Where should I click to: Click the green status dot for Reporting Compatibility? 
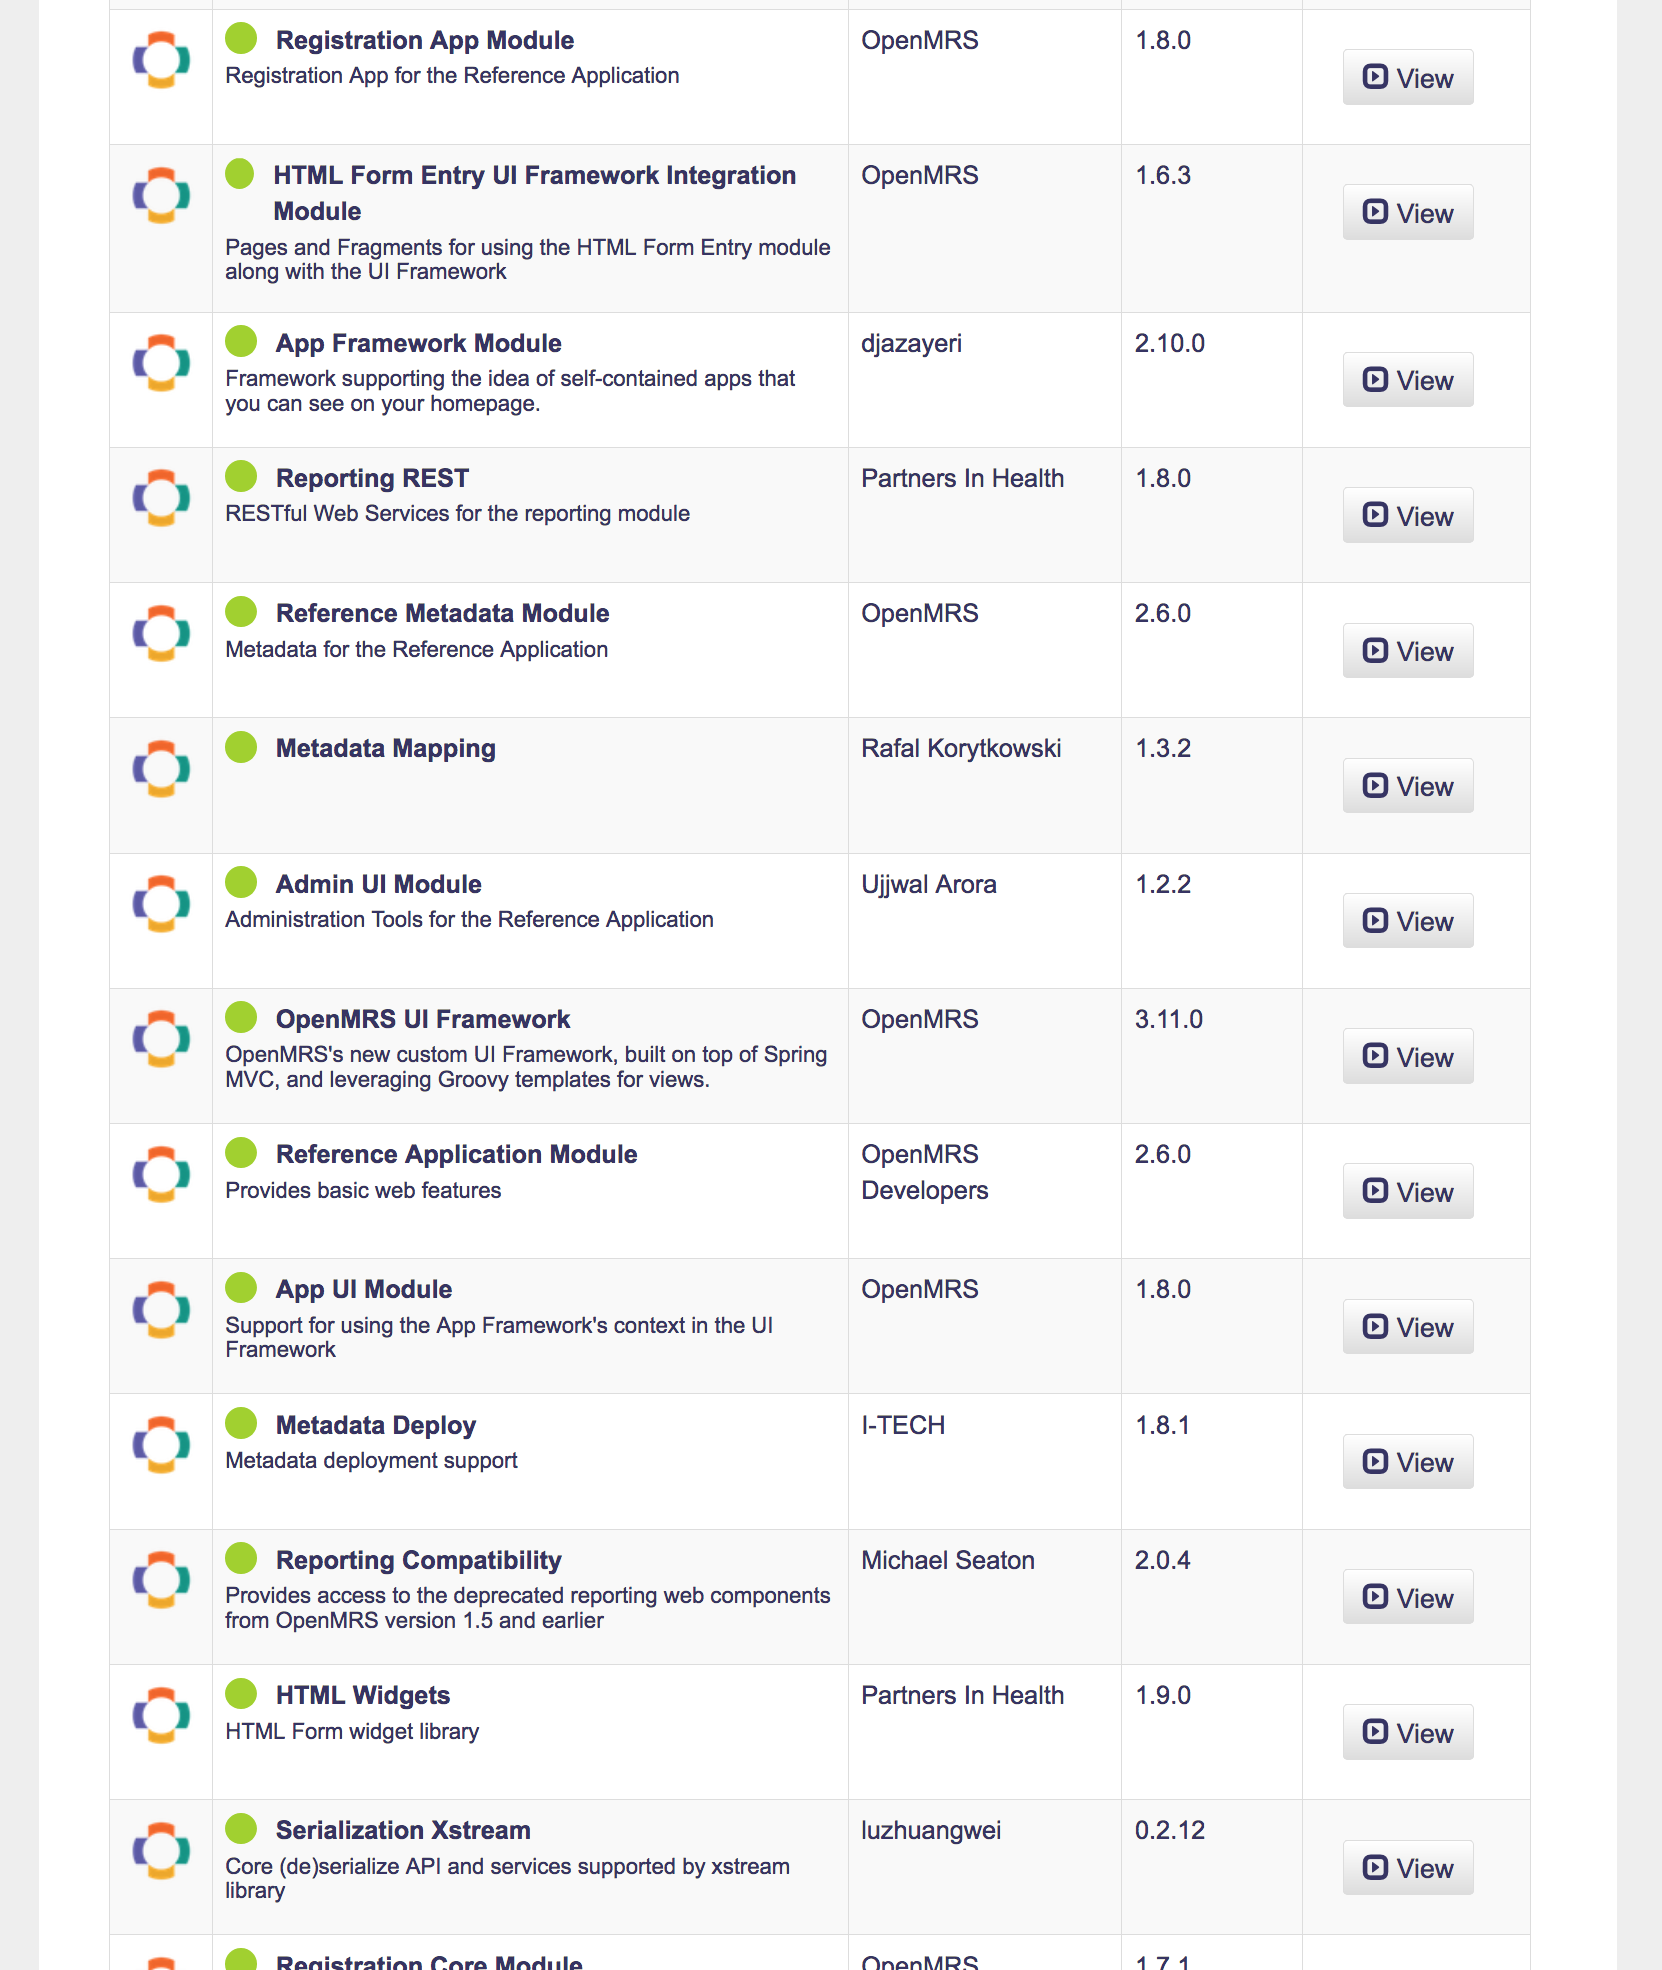coord(241,1558)
